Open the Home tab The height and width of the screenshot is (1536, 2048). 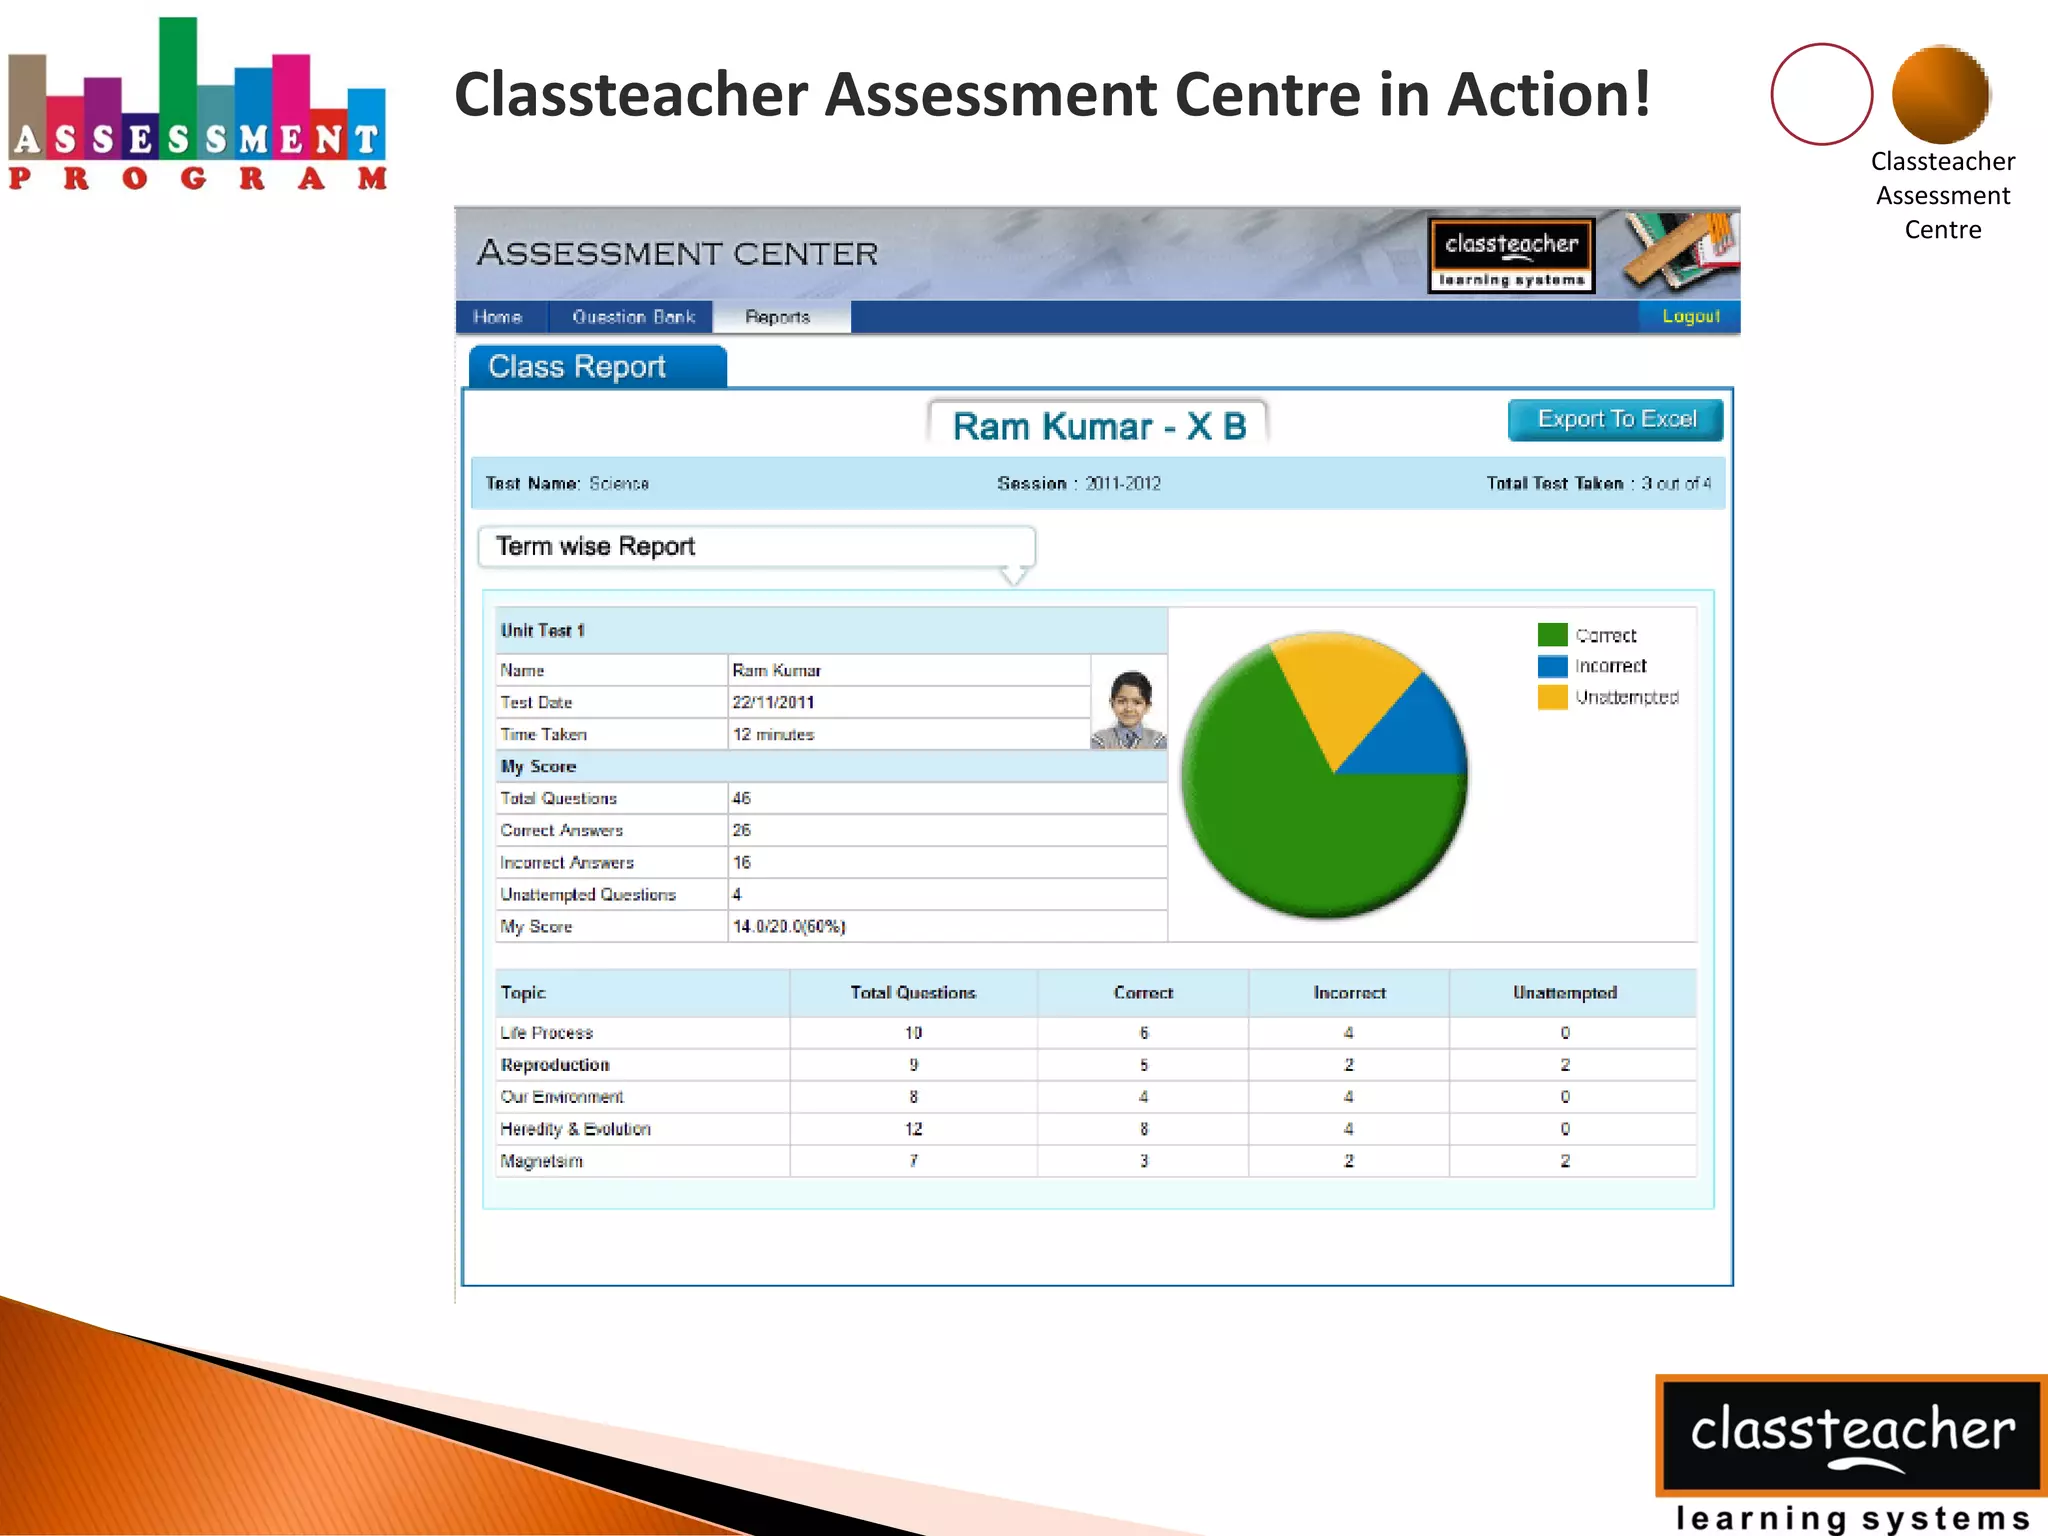tap(498, 317)
